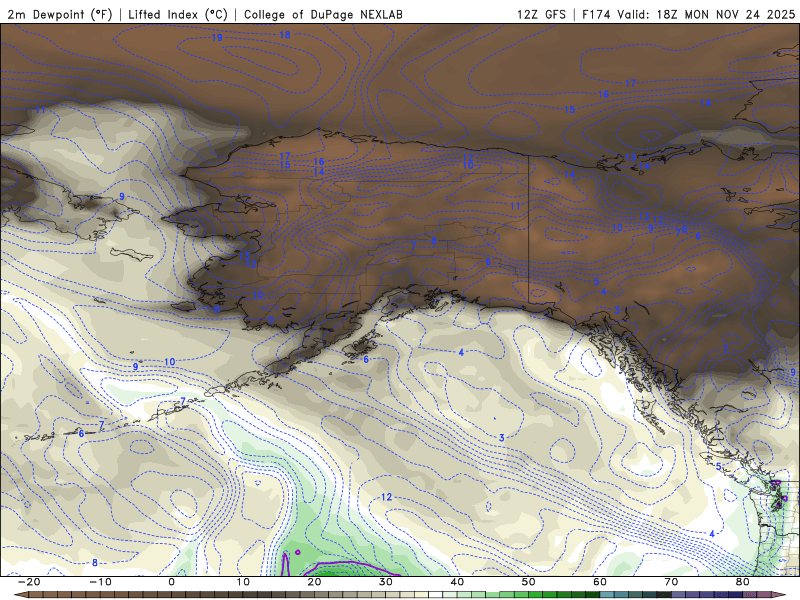Image resolution: width=800 pixels, height=600 pixels.
Task: Click the "0" value on the color scale
Action: pos(171,582)
